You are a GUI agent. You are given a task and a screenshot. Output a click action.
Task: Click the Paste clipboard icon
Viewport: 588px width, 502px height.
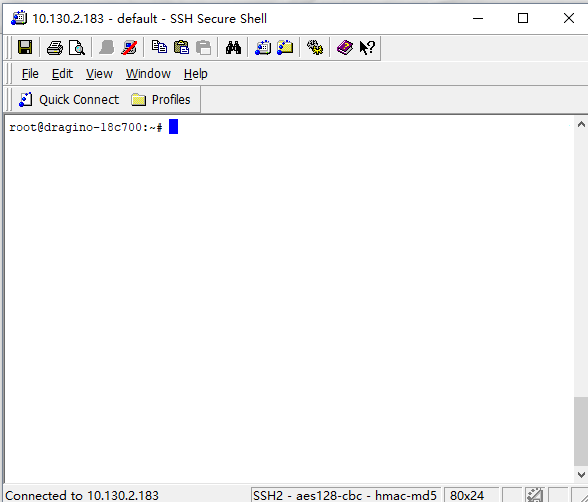[x=182, y=47]
